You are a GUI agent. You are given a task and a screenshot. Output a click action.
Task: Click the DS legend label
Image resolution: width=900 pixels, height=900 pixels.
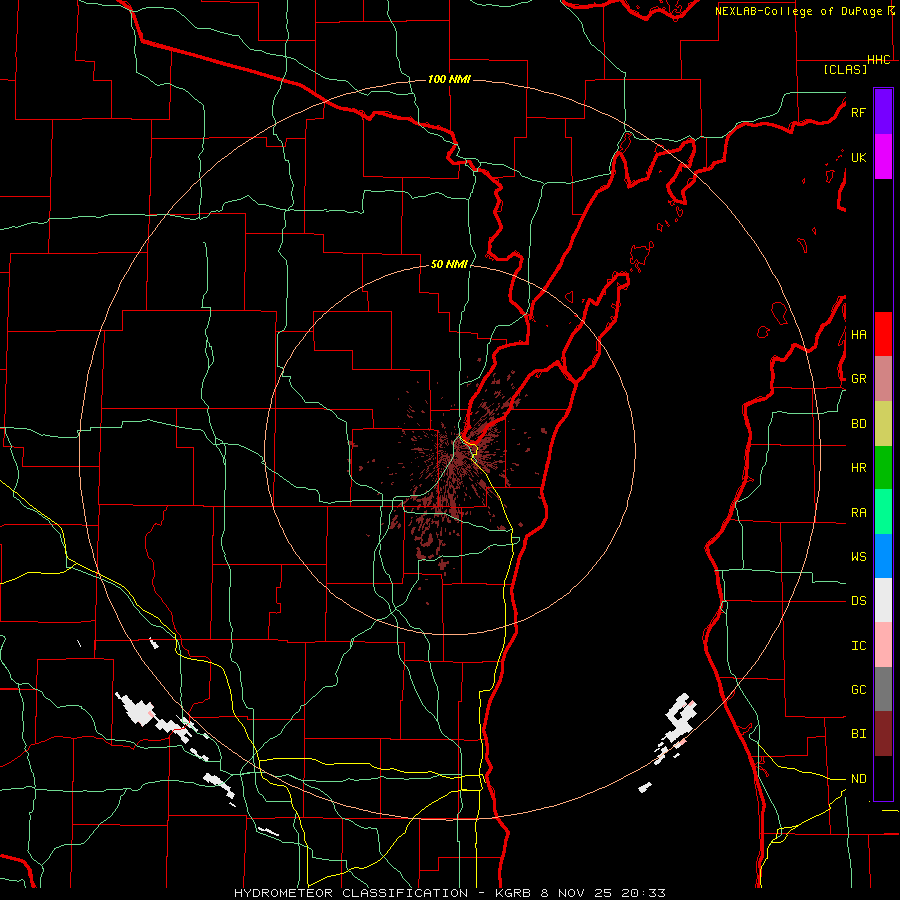point(858,600)
